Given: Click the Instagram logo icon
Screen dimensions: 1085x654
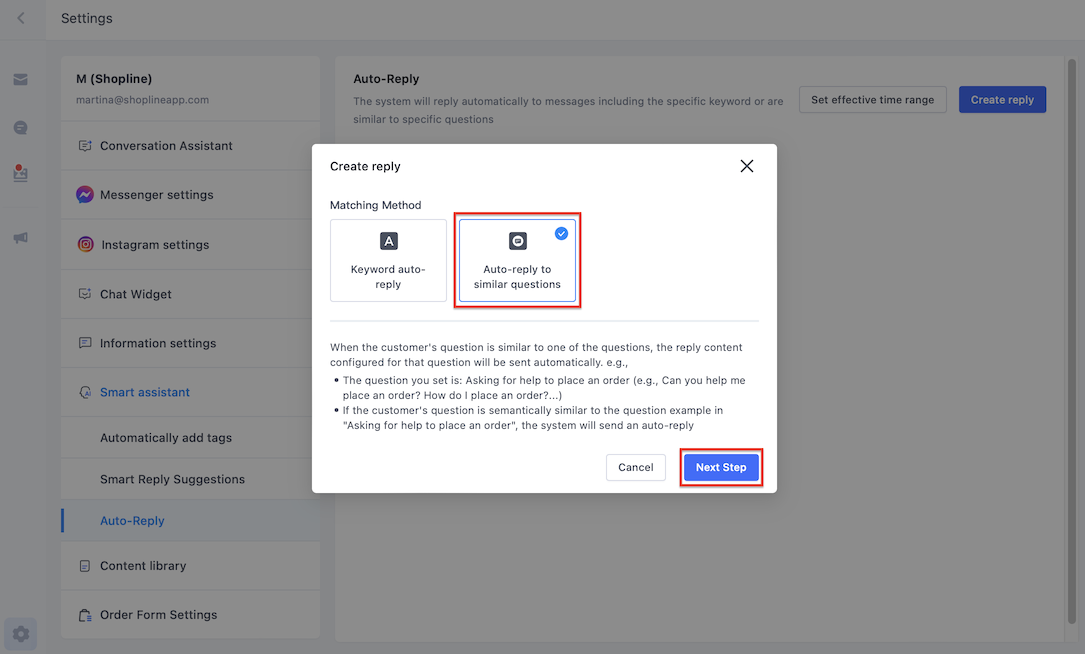Looking at the screenshot, I should (x=85, y=244).
